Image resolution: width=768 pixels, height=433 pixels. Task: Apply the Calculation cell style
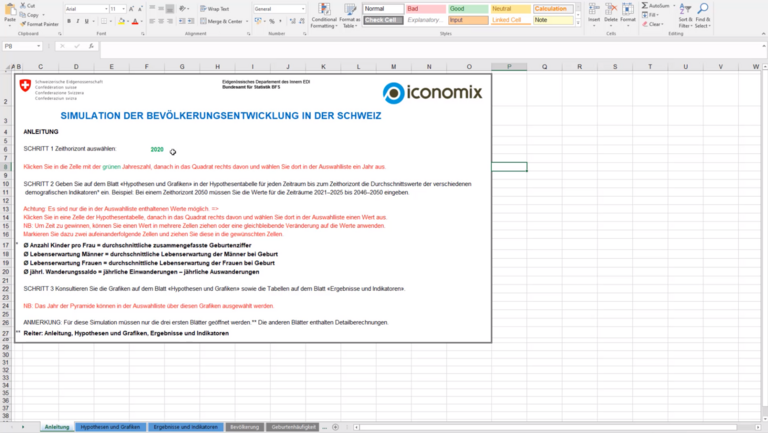(x=553, y=9)
